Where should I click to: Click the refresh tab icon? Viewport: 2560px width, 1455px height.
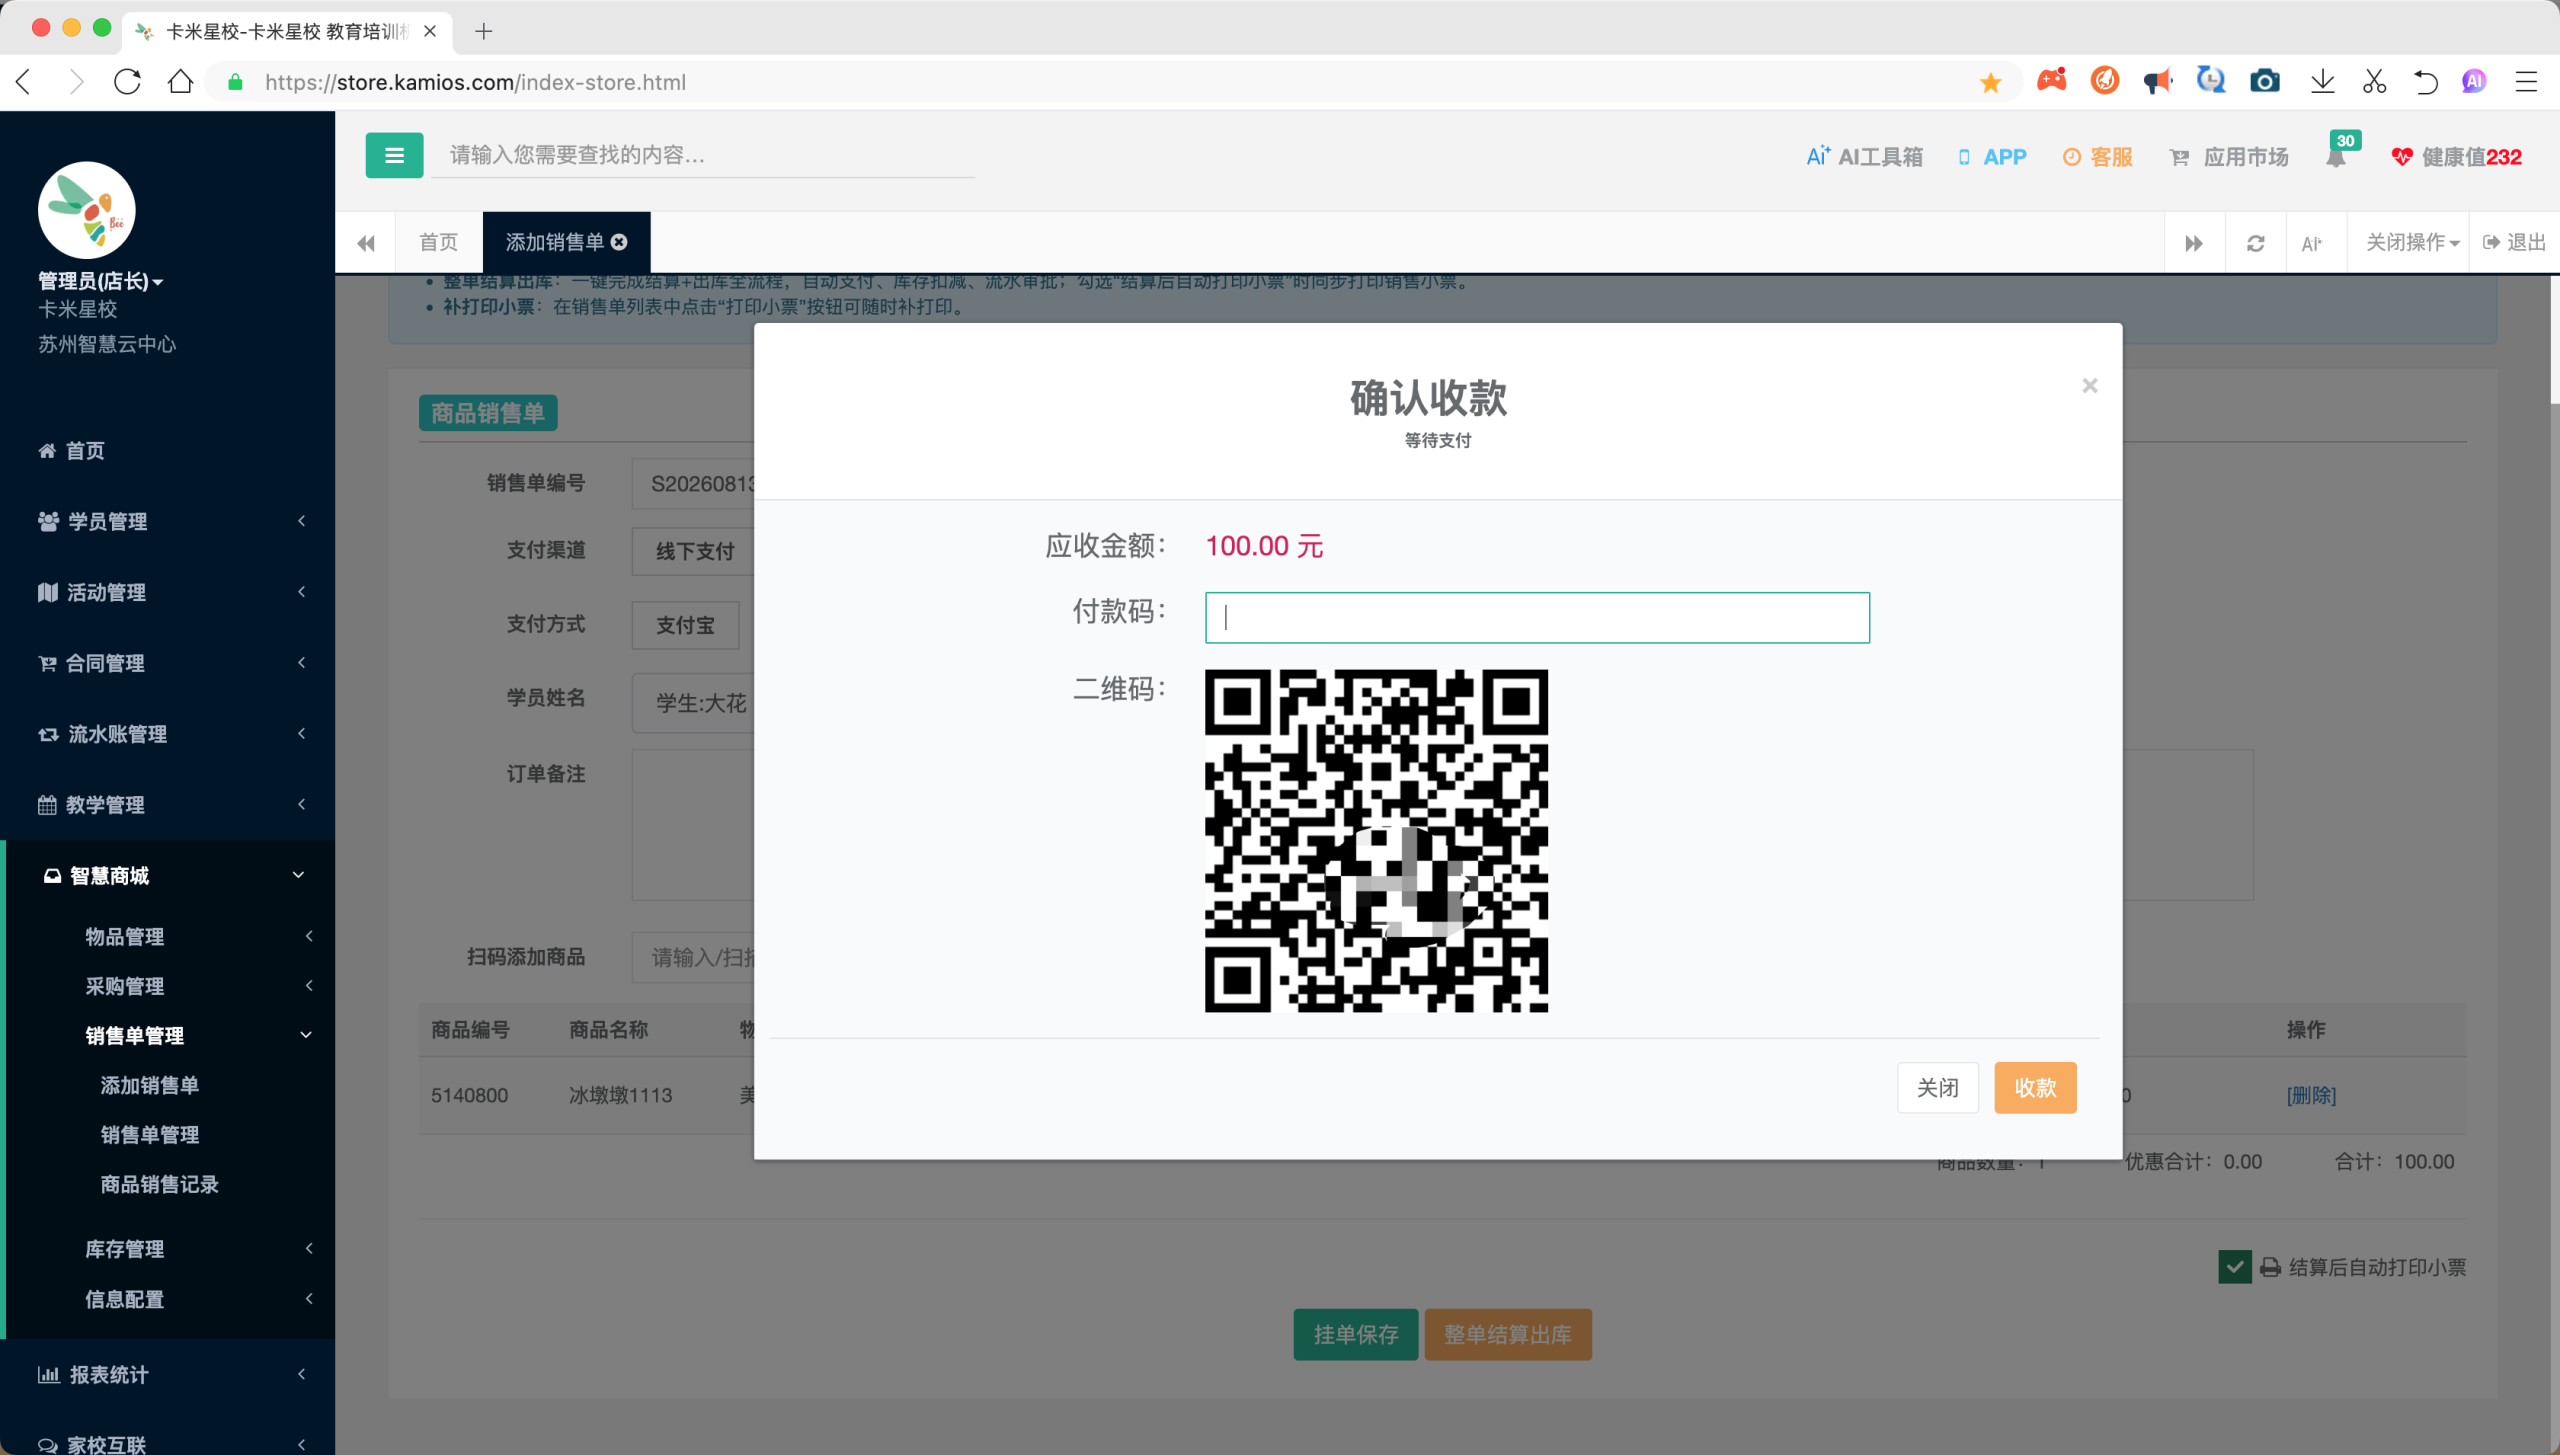tap(2255, 243)
